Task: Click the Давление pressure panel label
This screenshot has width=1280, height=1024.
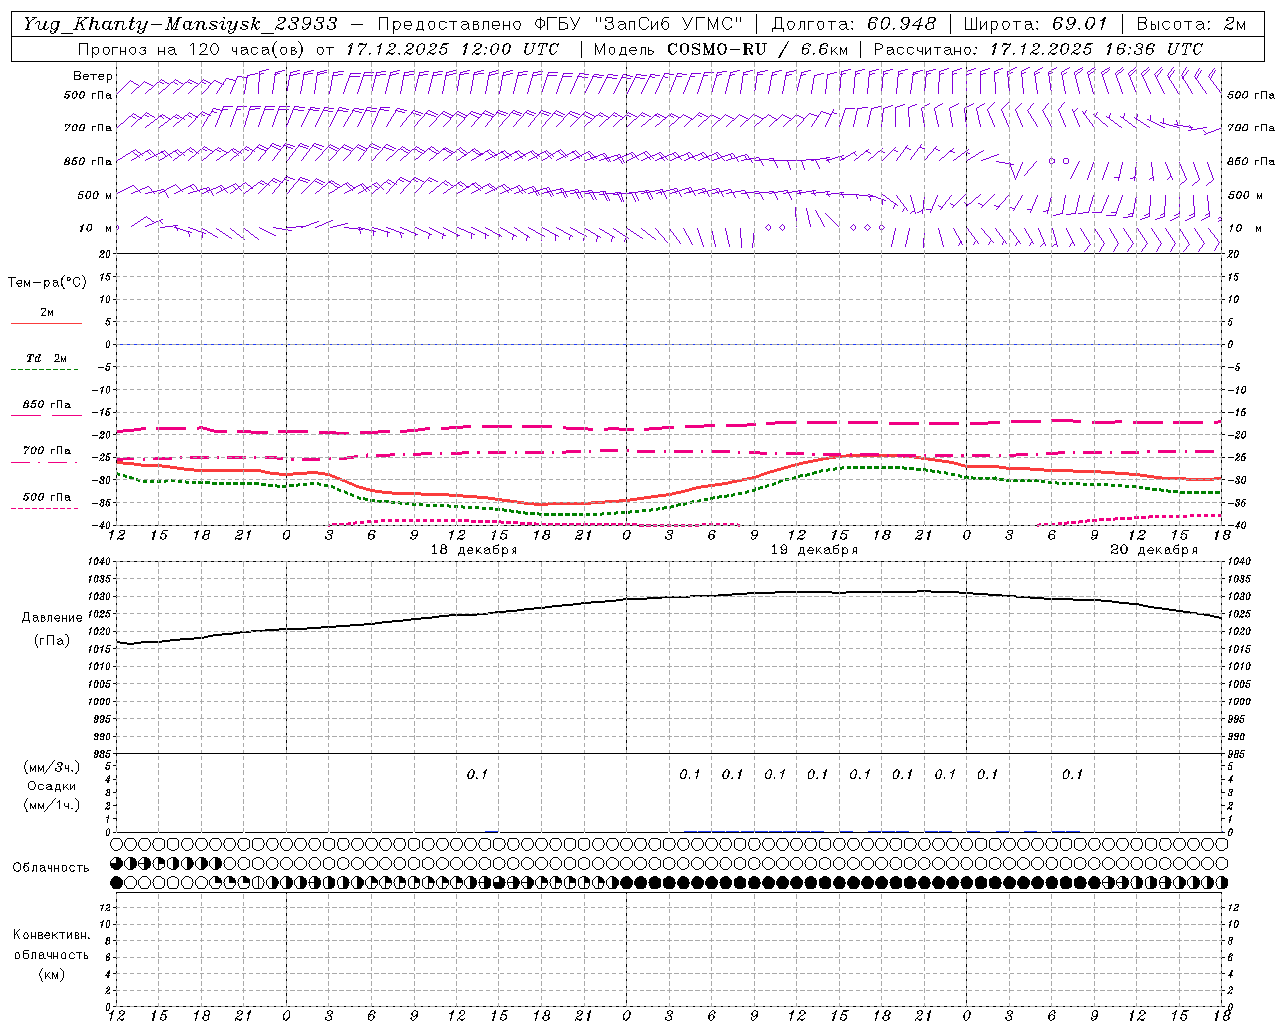Action: tap(52, 618)
